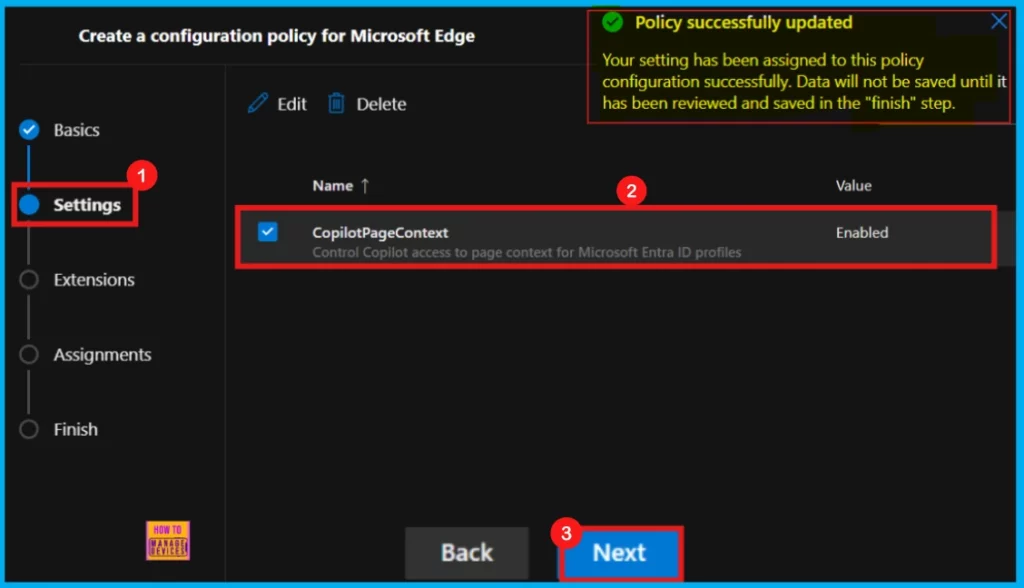
Task: Jump to the Finish step
Action: pos(76,429)
